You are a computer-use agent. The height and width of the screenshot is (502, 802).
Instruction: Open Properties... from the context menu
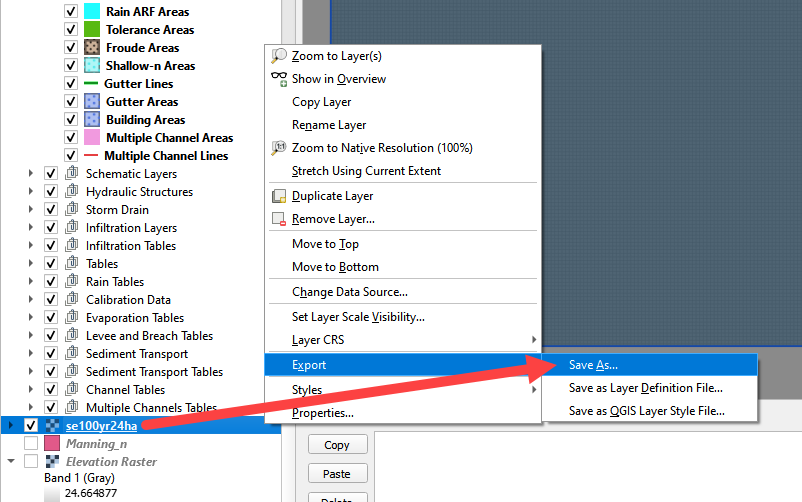(x=322, y=413)
